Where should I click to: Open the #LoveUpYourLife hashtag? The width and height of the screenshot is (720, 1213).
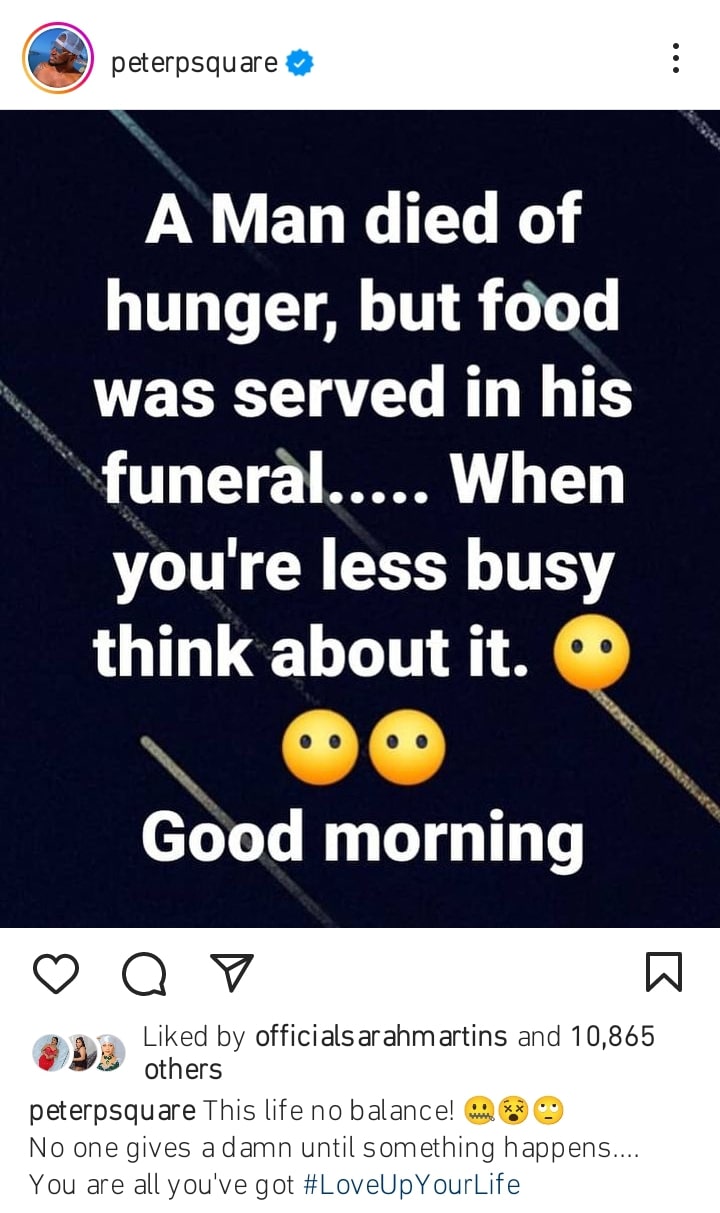point(411,1185)
